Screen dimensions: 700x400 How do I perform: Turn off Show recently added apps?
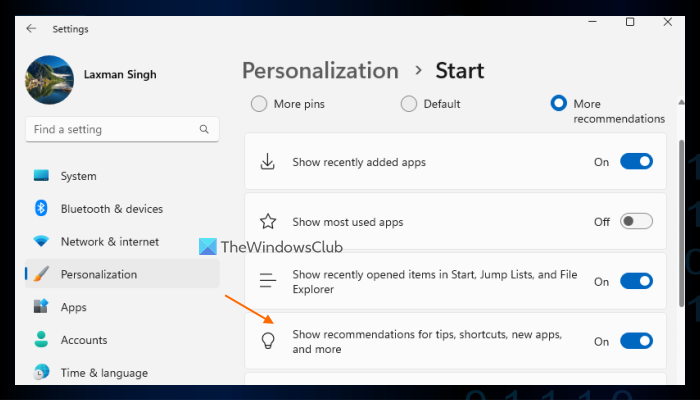(636, 162)
